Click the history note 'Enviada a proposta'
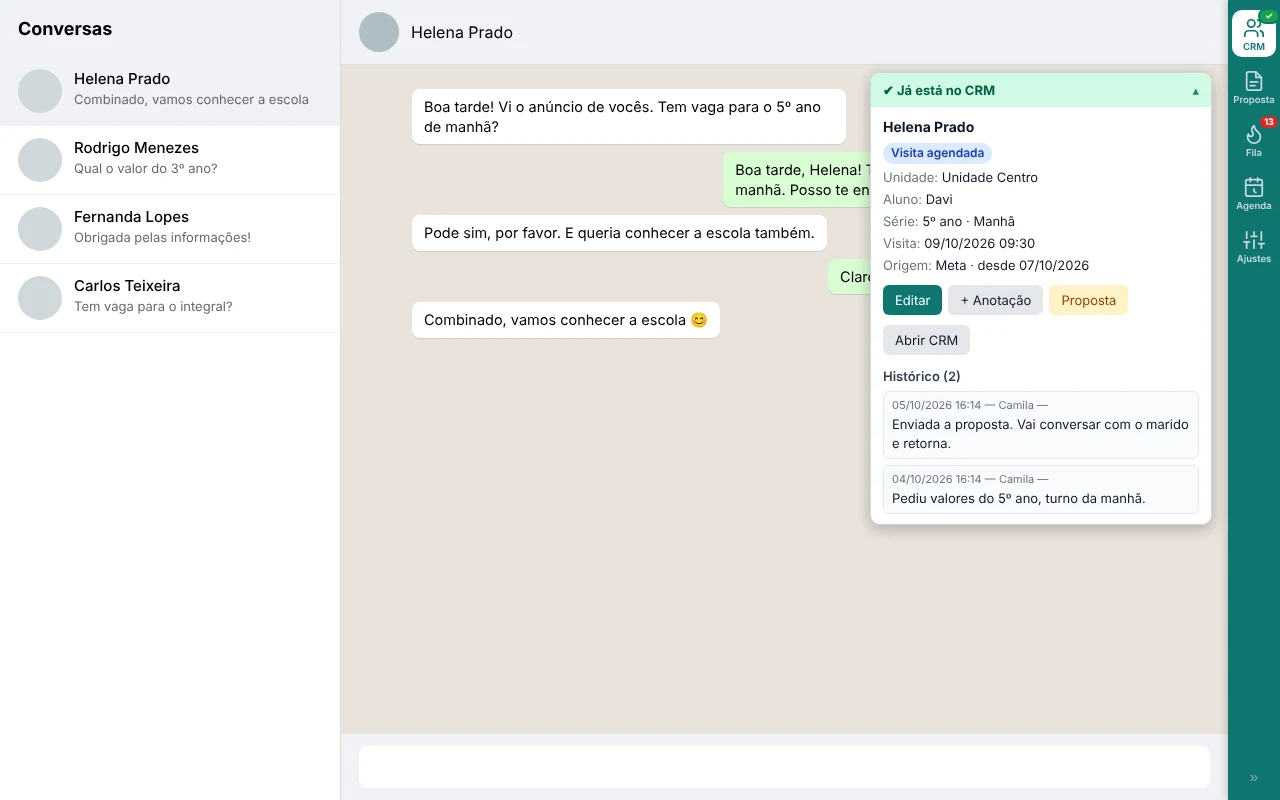 click(x=1040, y=425)
